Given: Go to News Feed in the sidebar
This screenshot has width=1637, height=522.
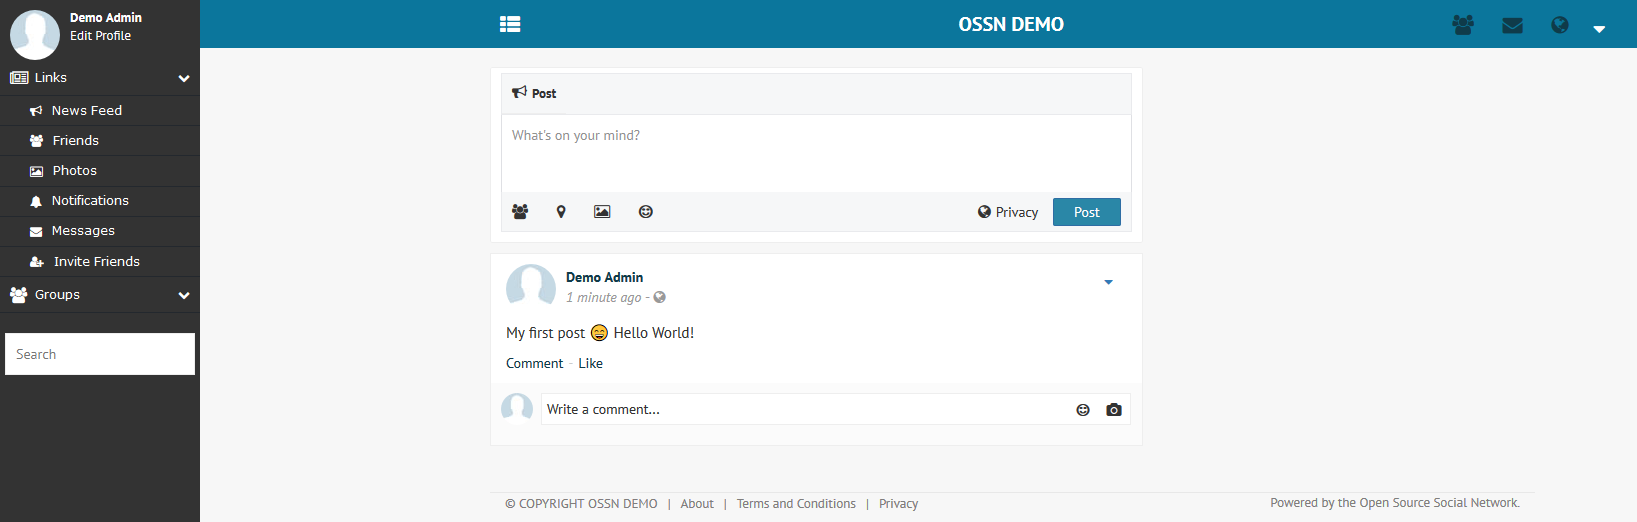Looking at the screenshot, I should (86, 111).
